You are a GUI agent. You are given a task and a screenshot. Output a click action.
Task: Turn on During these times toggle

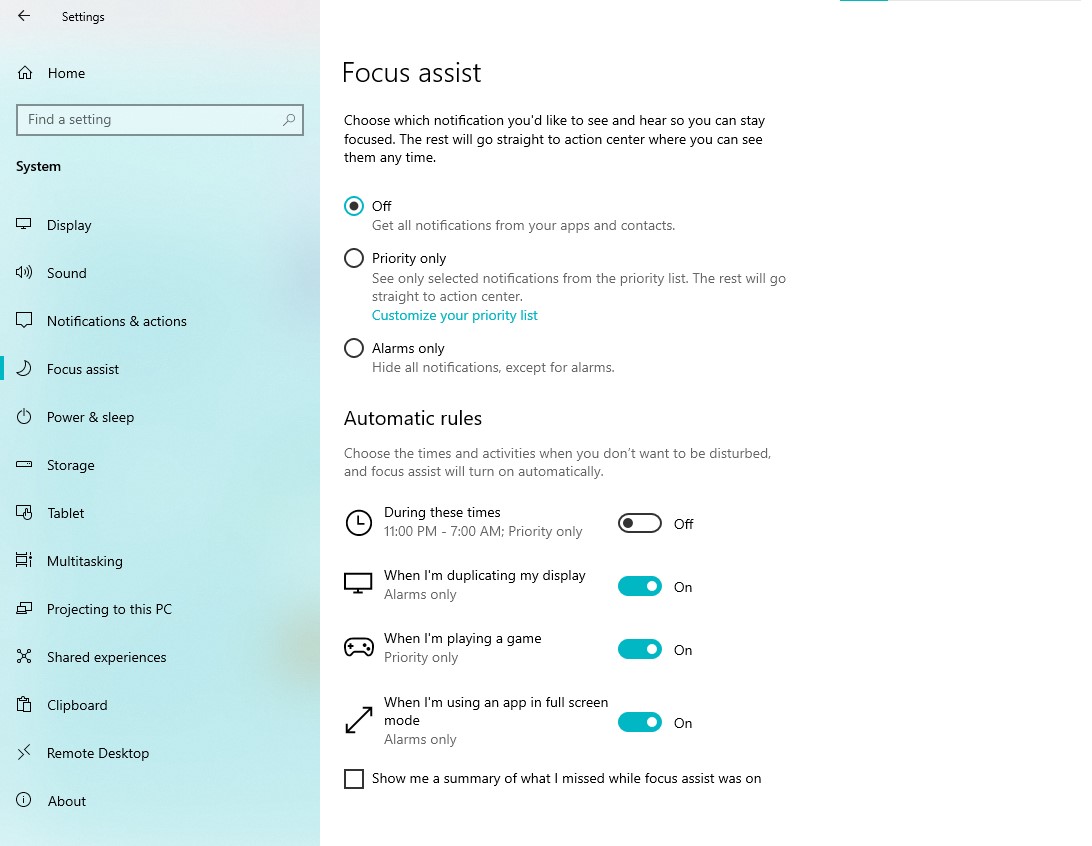point(640,523)
